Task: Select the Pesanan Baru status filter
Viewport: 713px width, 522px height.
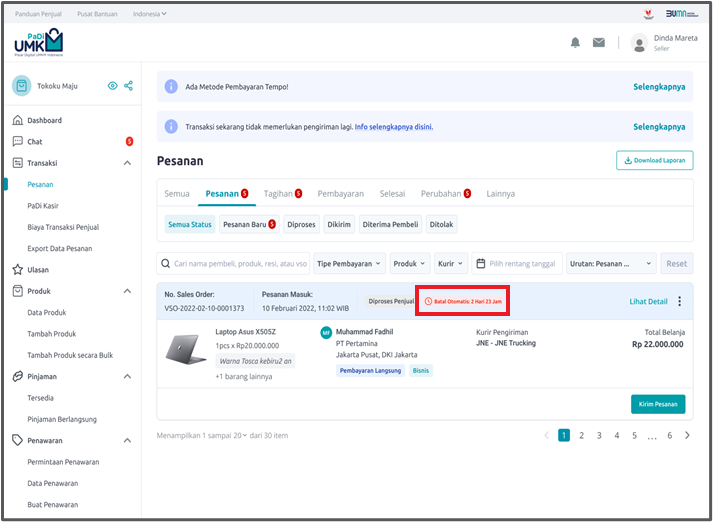Action: pyautogui.click(x=247, y=225)
